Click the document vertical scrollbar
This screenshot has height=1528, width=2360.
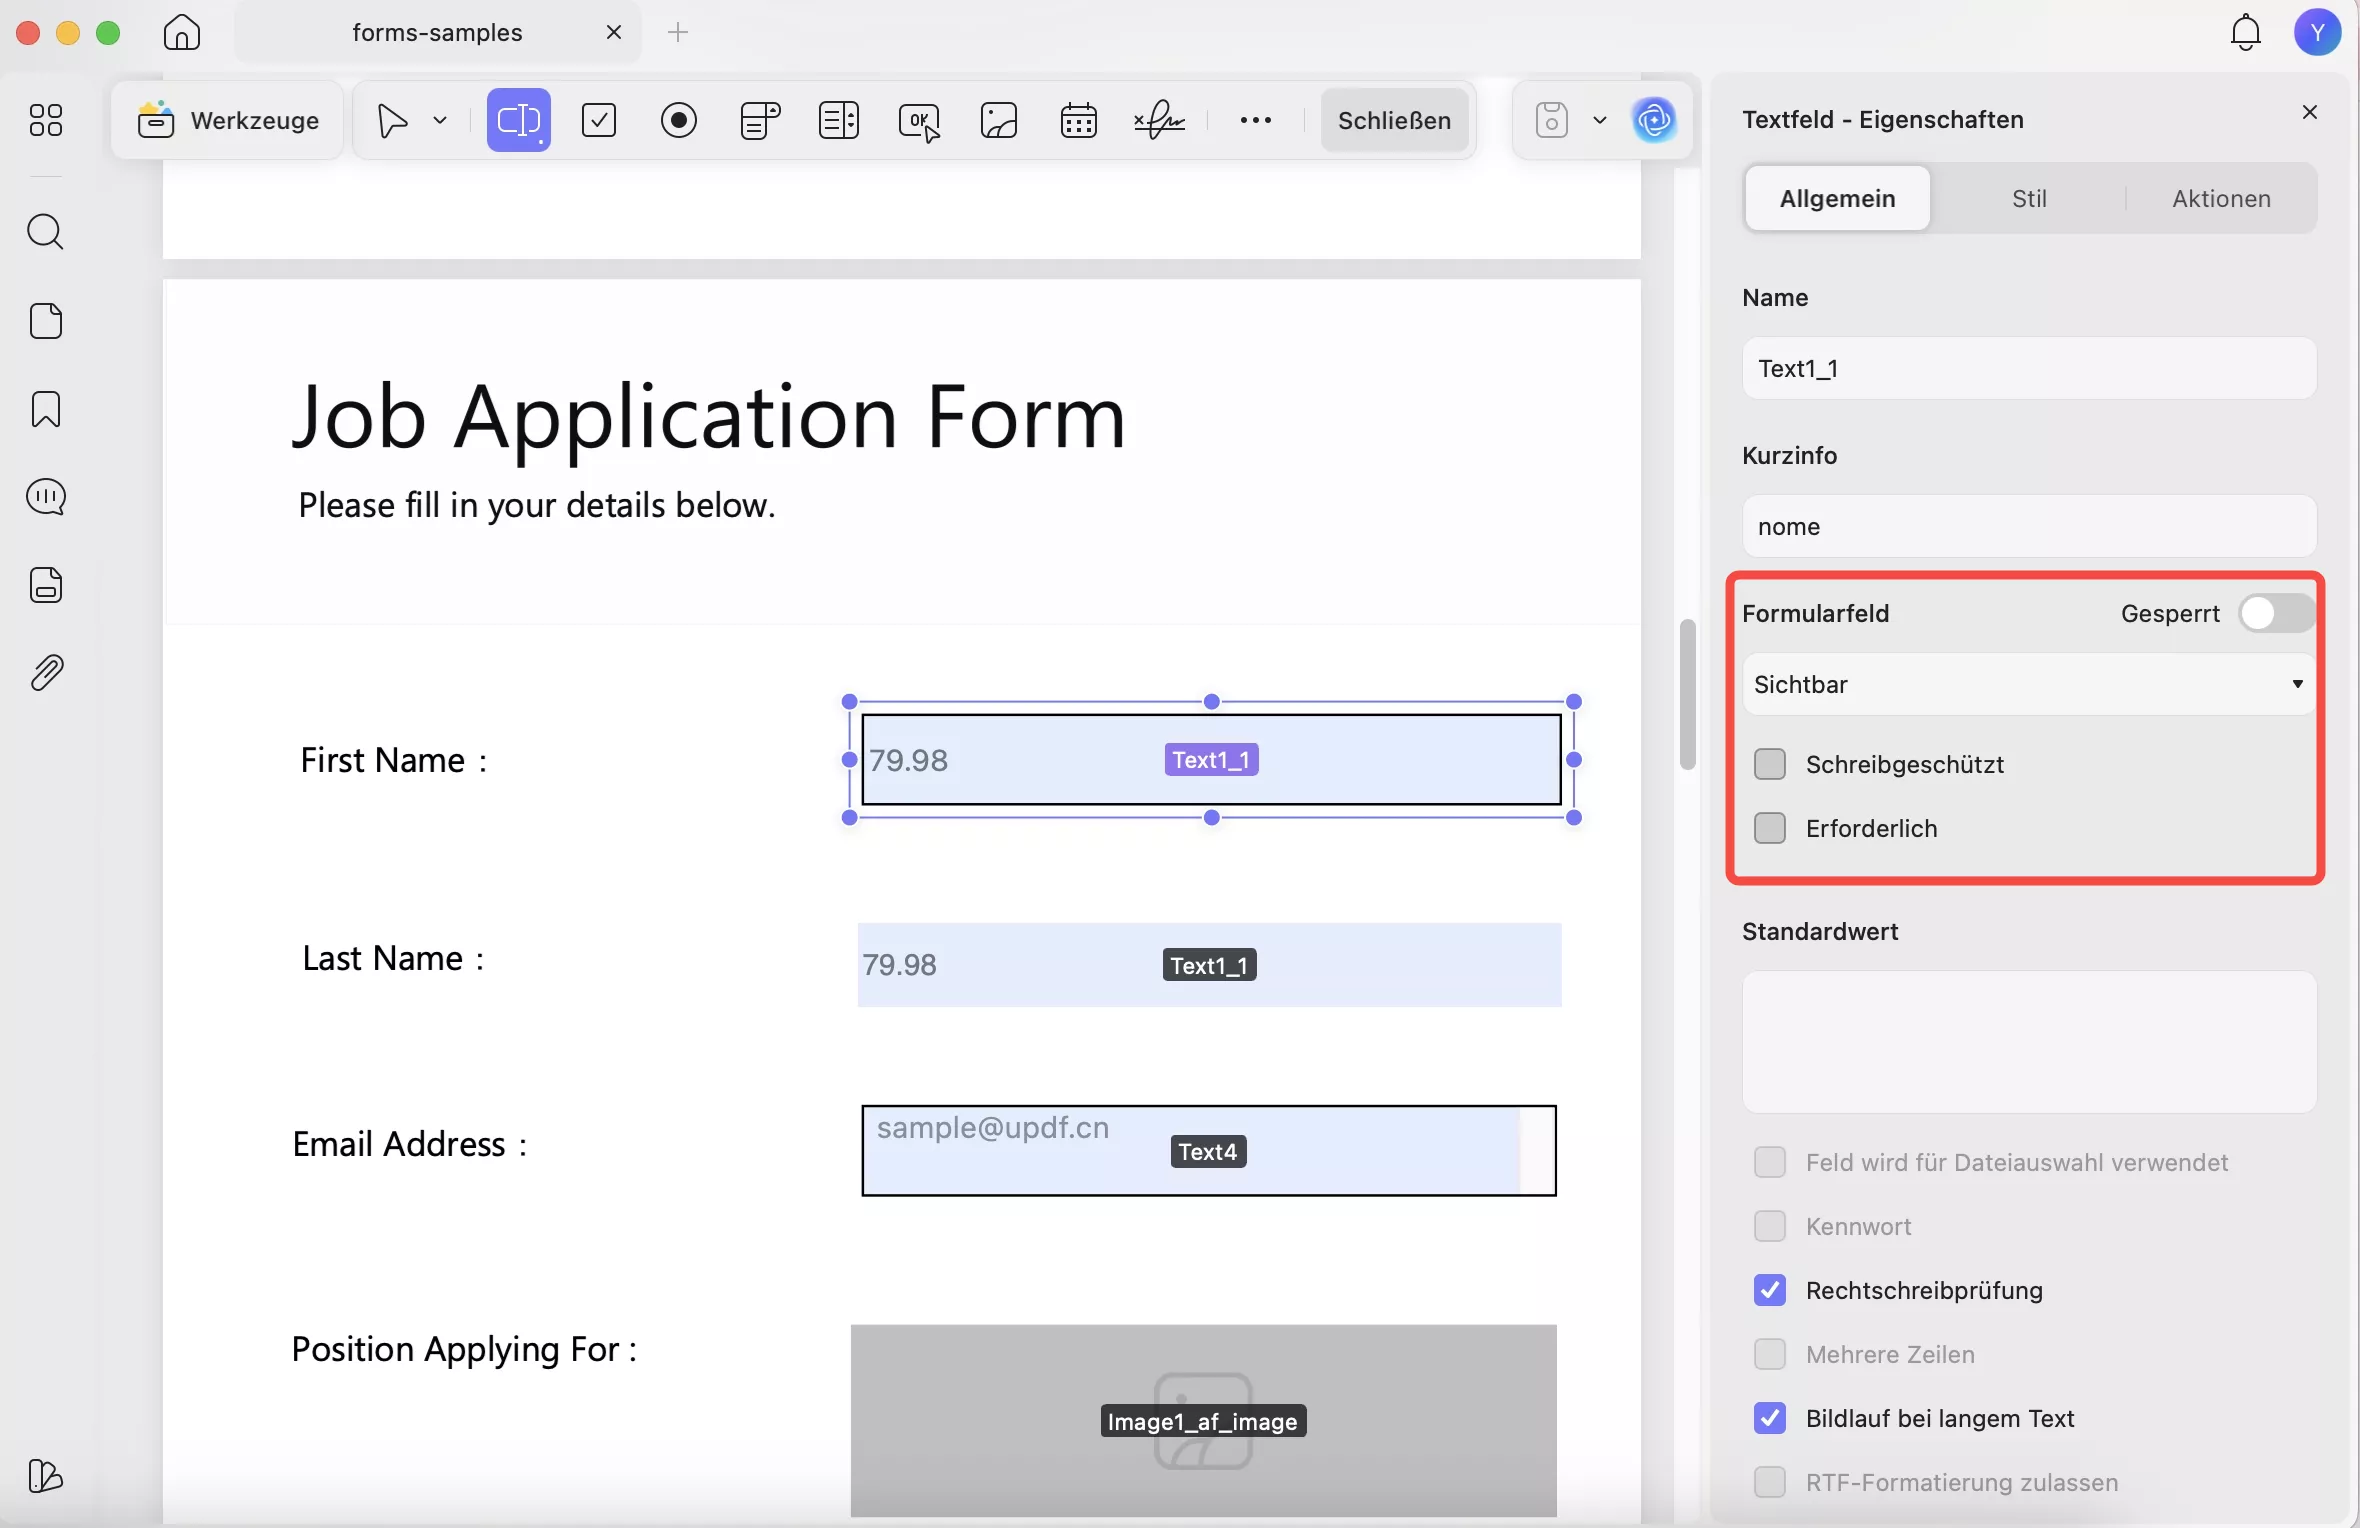(x=1687, y=694)
